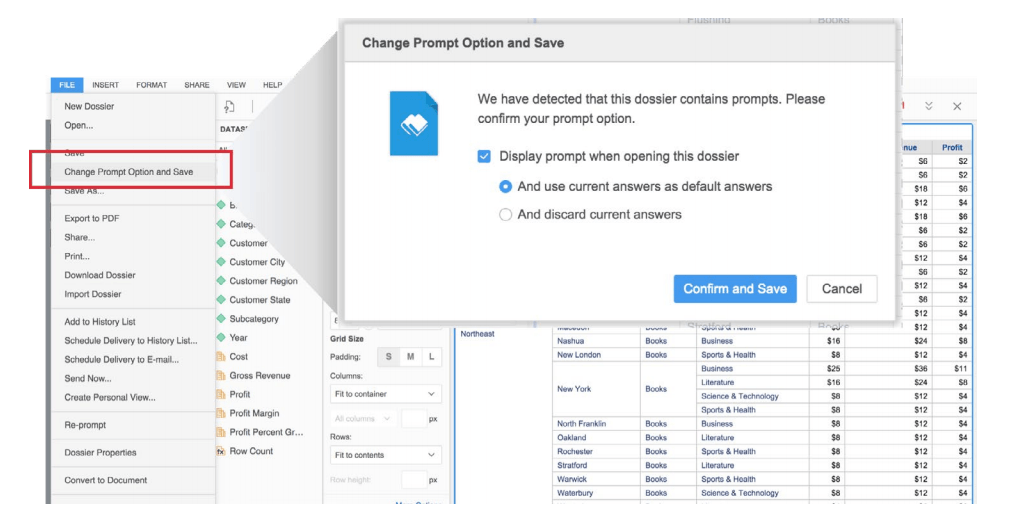Click the double-chevron collapse icon in the top-right toolbar
The width and height of the screenshot is (1020, 532).
coord(928,106)
